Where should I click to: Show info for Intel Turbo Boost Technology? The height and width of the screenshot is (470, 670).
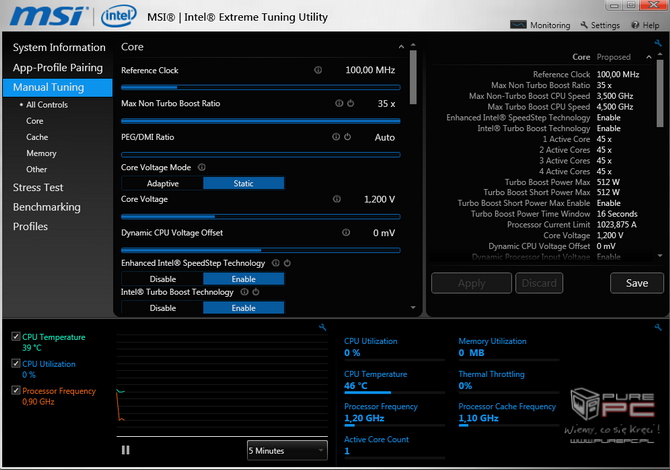pos(244,292)
